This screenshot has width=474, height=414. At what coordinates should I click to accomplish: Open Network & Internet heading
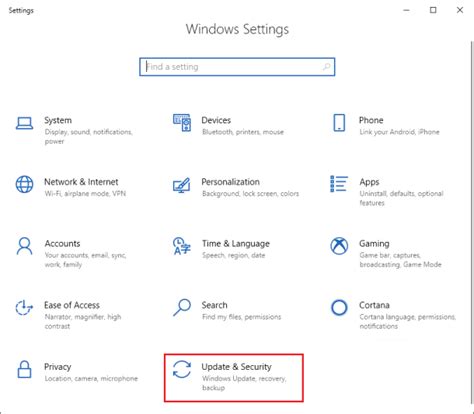pos(81,182)
